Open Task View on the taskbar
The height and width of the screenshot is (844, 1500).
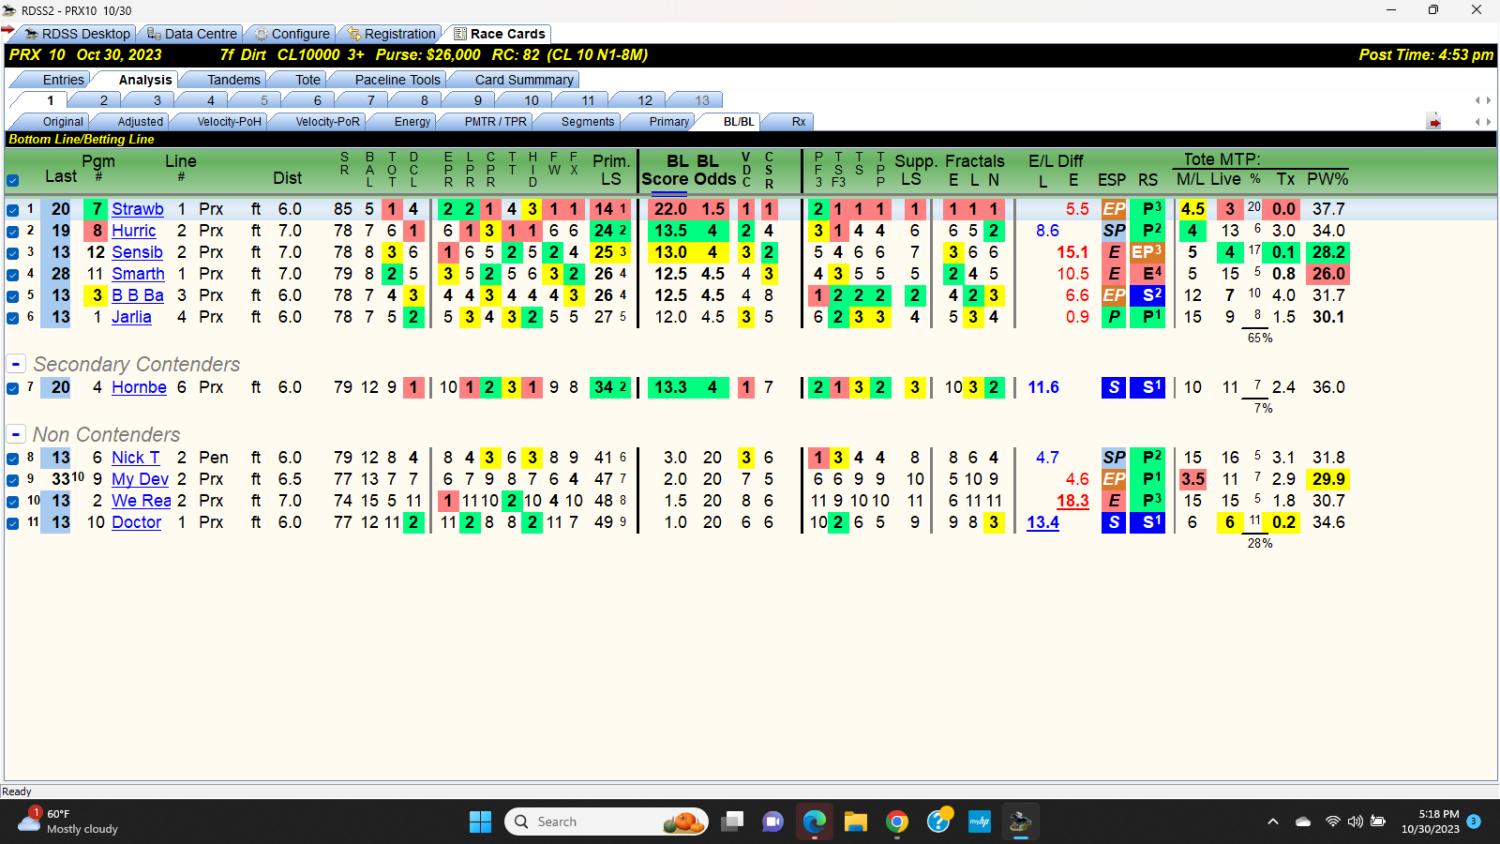(732, 822)
